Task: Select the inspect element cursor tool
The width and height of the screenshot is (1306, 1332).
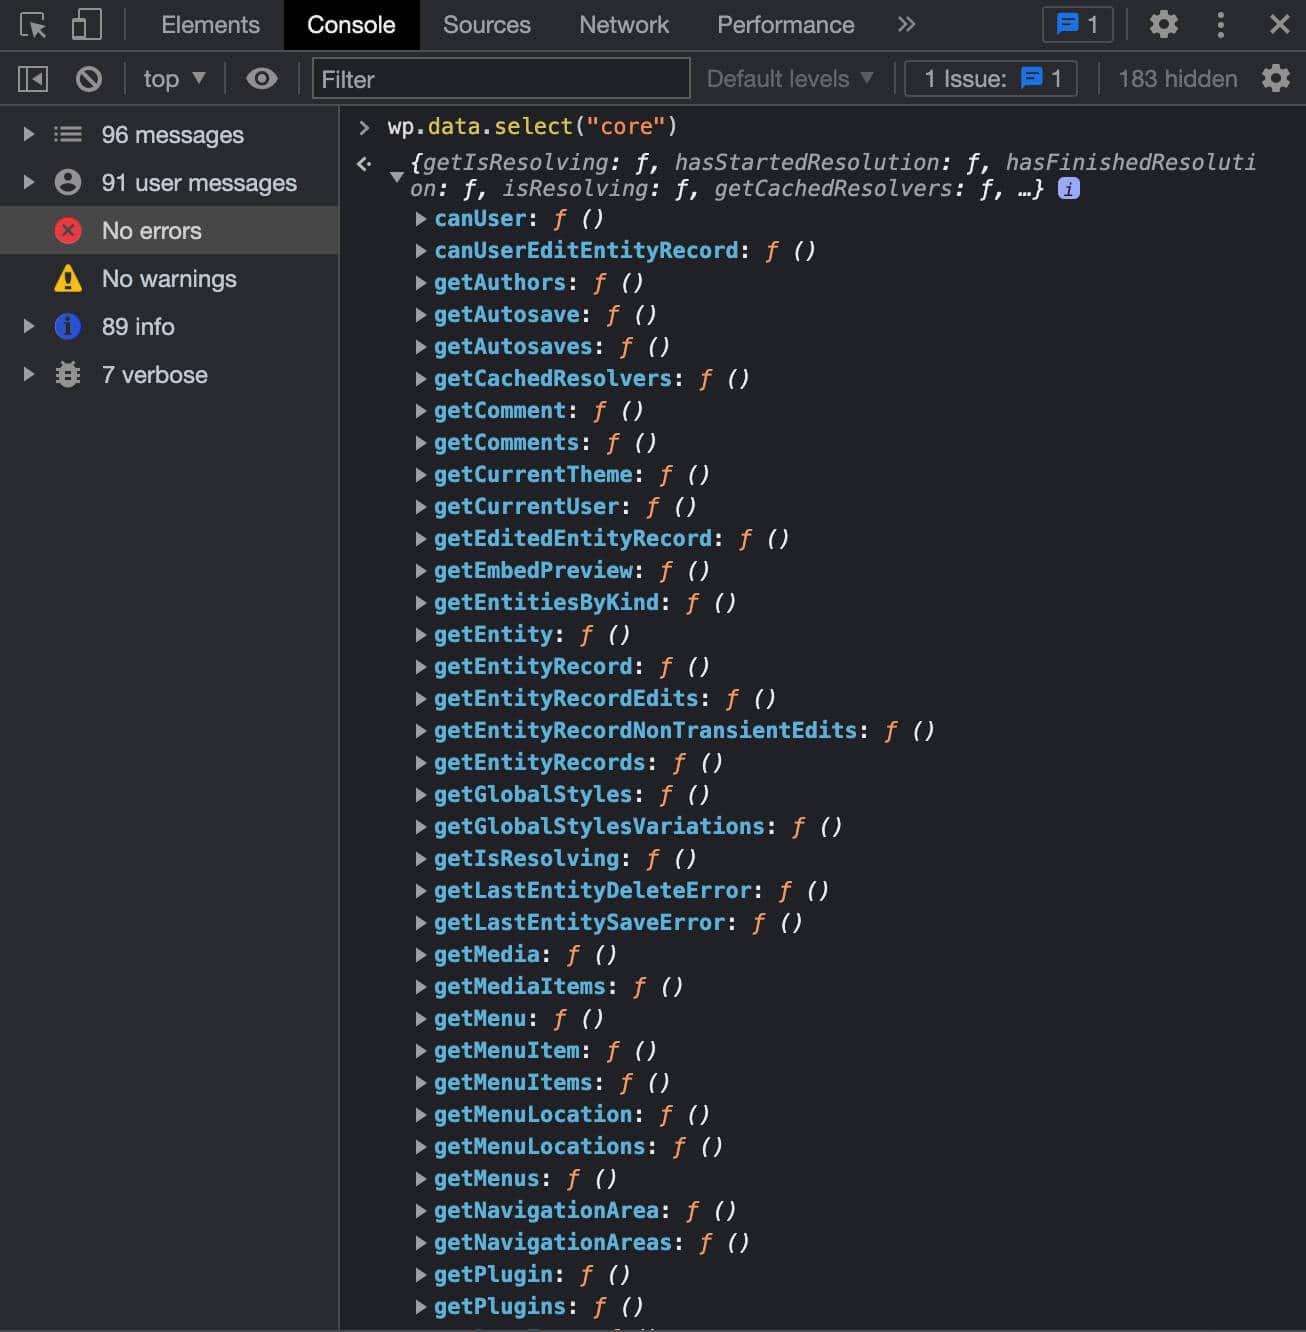Action: click(x=32, y=24)
